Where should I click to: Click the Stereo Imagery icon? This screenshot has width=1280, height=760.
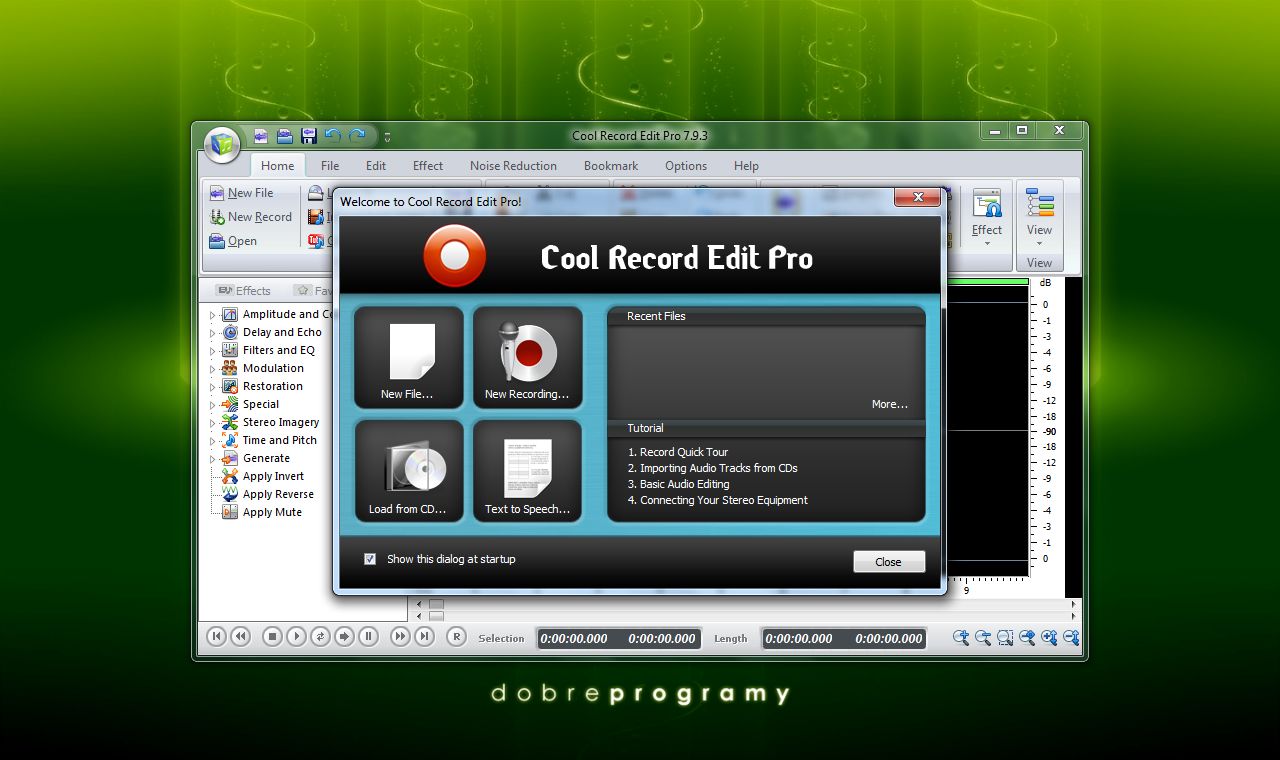point(230,422)
